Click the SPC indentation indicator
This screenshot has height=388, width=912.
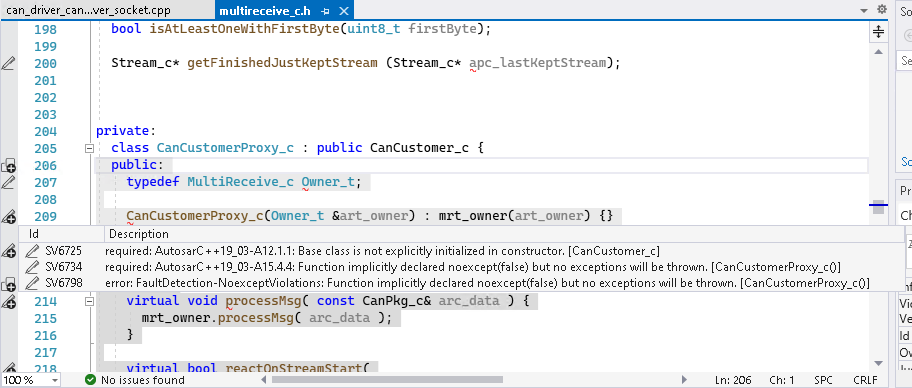coord(823,380)
